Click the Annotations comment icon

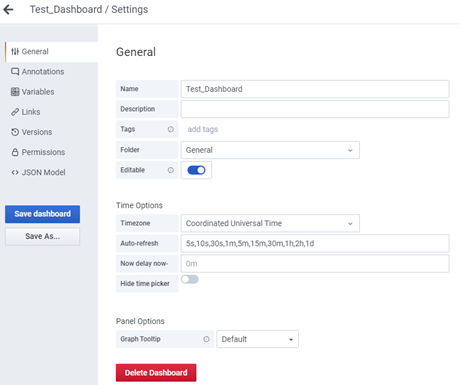[15, 72]
